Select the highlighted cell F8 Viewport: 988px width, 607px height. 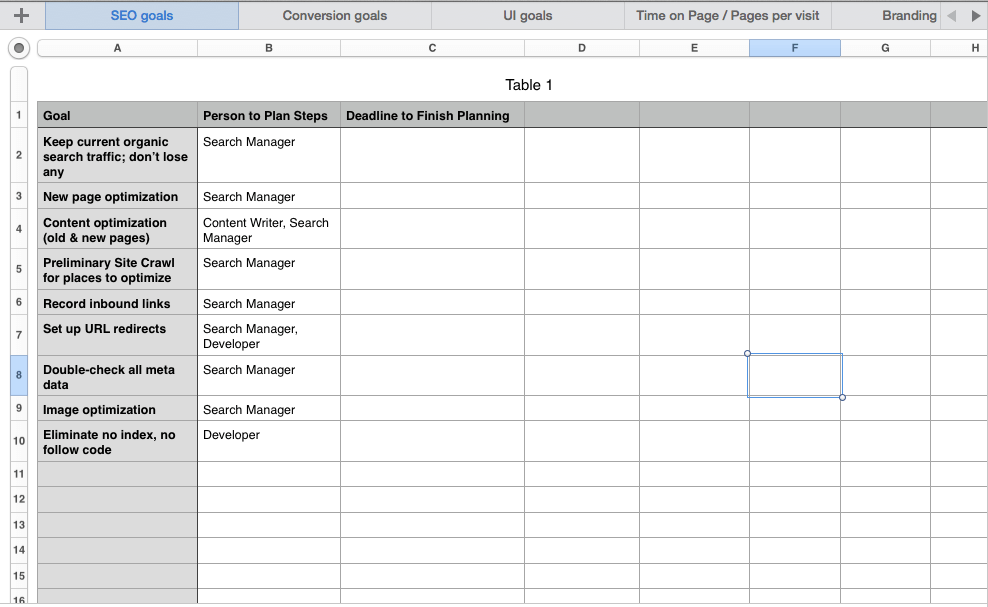[795, 376]
